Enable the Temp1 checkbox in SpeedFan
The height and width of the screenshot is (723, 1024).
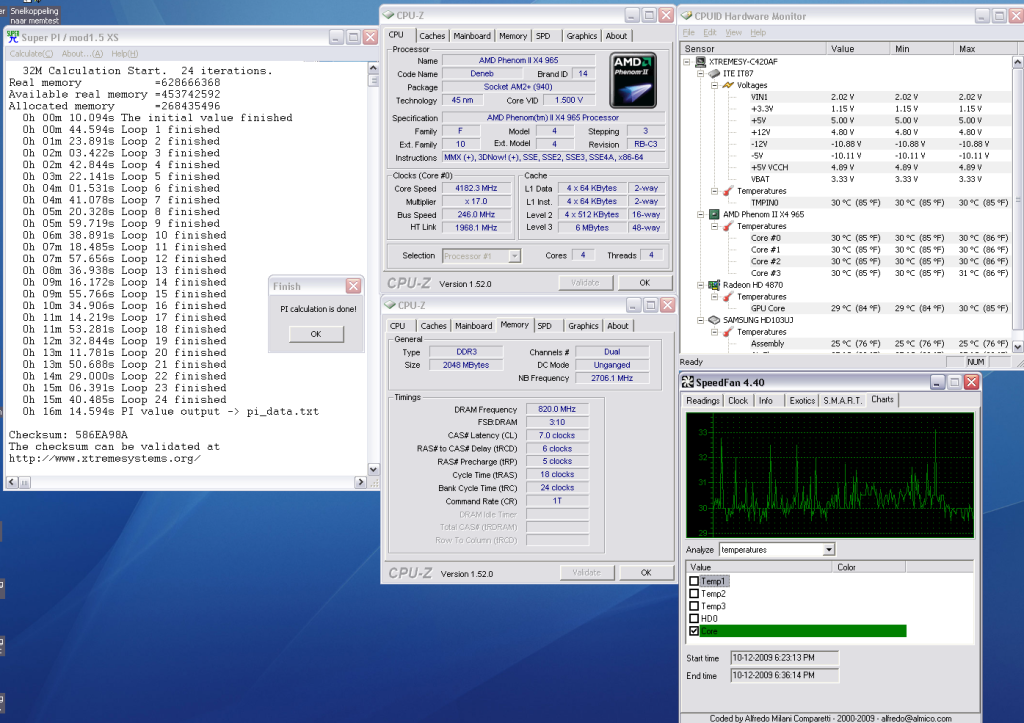tap(694, 581)
